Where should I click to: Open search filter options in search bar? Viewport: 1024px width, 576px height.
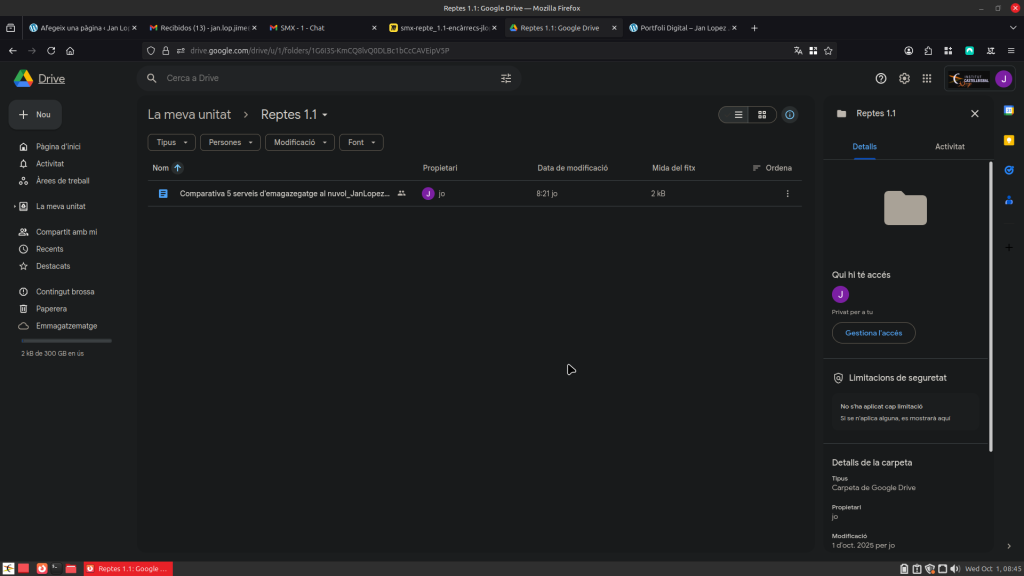coord(505,78)
